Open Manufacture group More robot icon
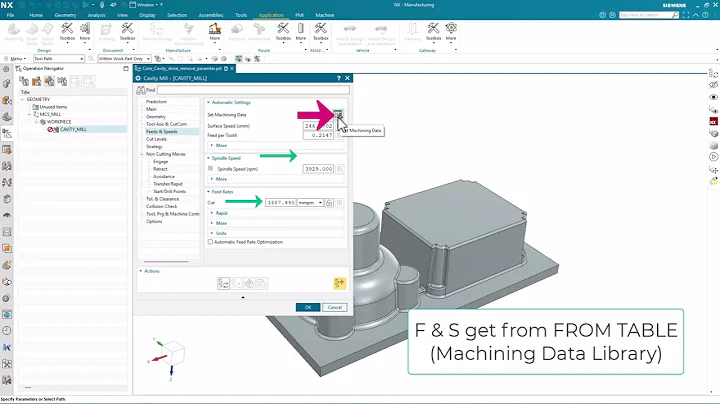 pos(214,32)
